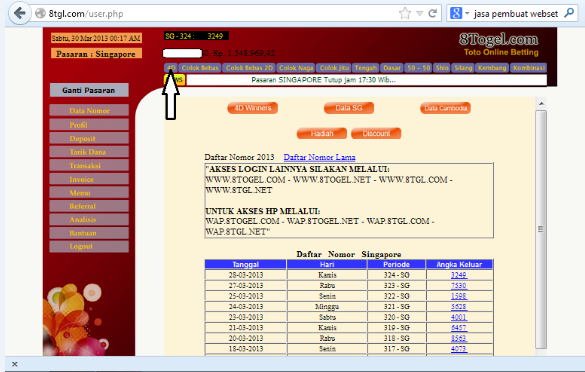Open the 4D betting tab

point(171,68)
